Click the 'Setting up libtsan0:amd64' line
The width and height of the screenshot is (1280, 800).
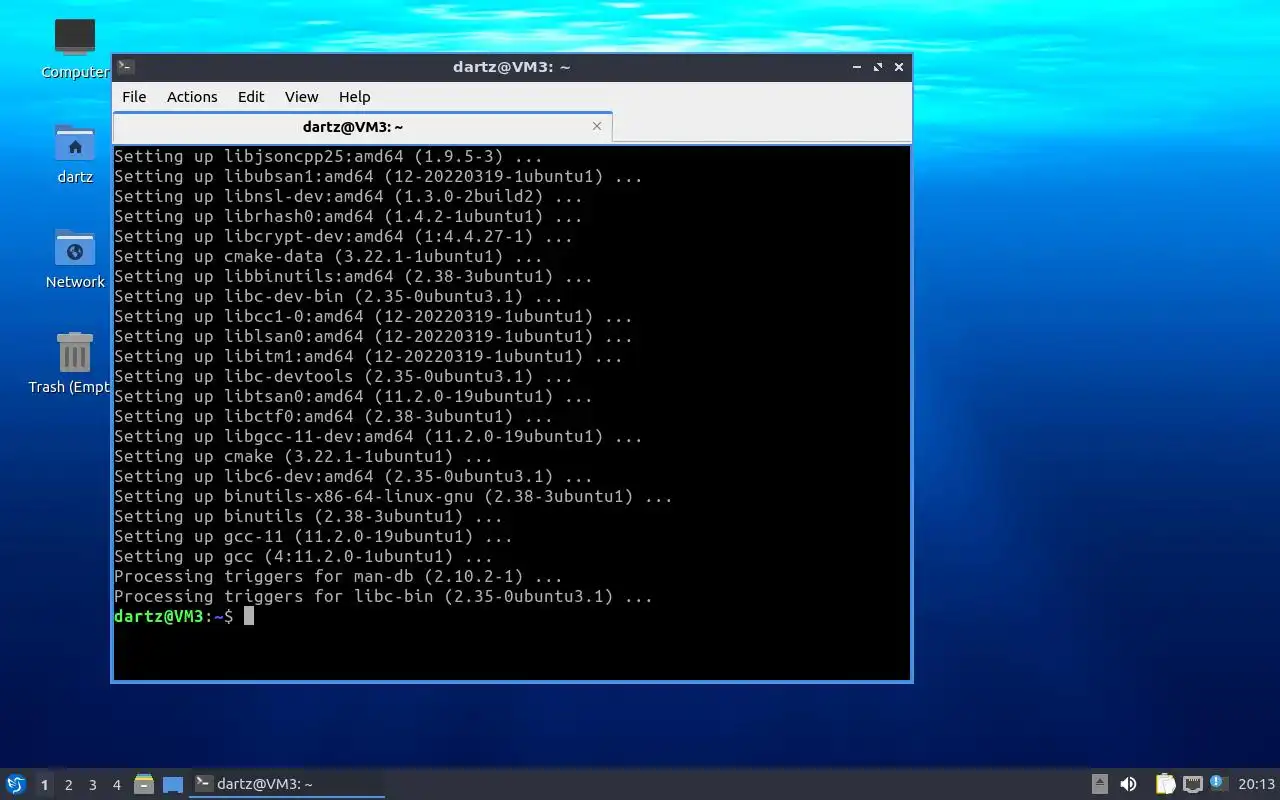[353, 396]
